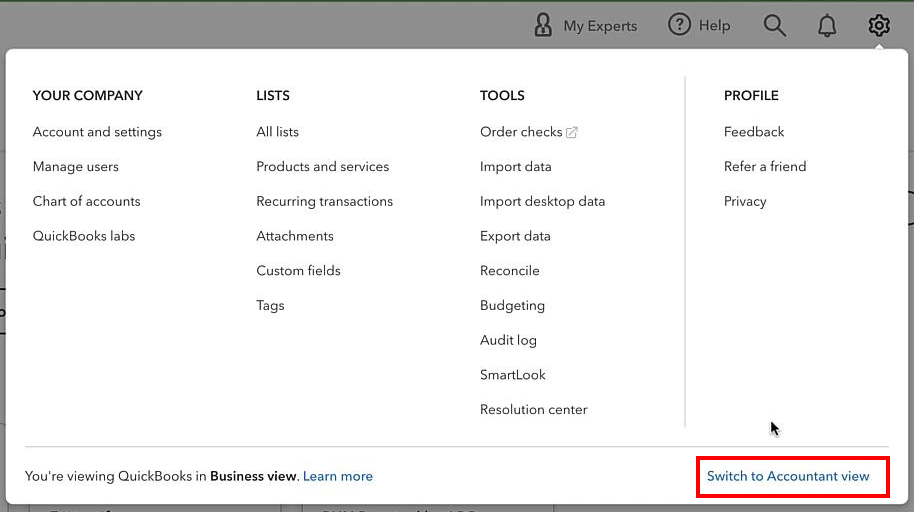The height and width of the screenshot is (512, 914).
Task: Open All lists
Action: pos(277,132)
